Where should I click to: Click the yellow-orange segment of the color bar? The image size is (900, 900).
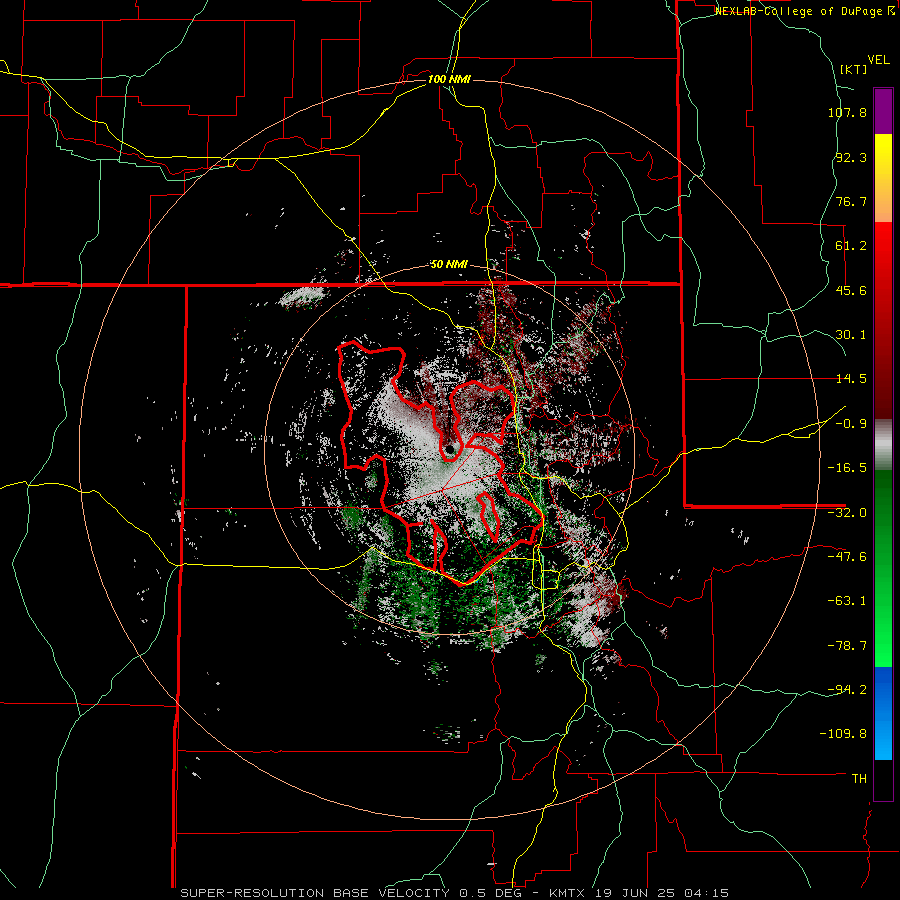click(x=883, y=178)
